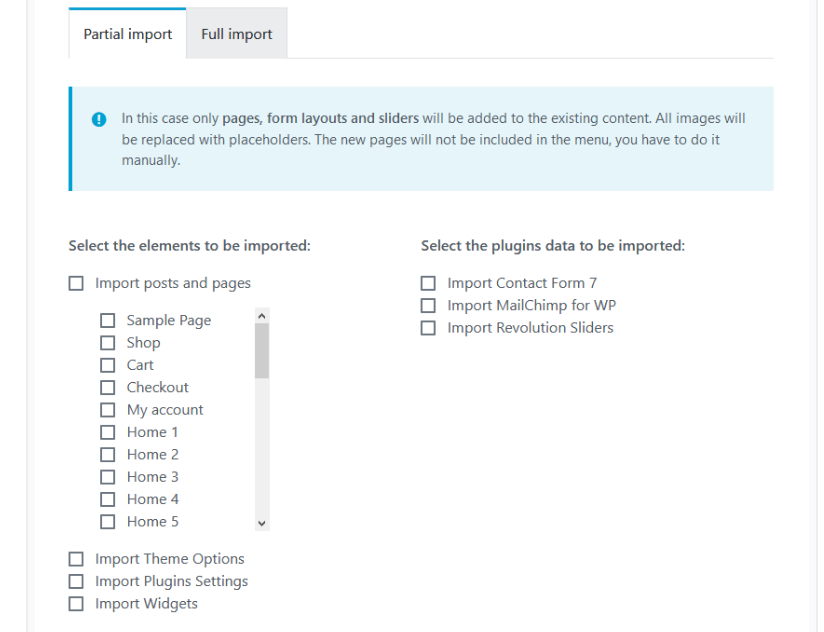The height and width of the screenshot is (632, 824).
Task: Enable Import Theme Options checkbox
Action: click(x=76, y=559)
